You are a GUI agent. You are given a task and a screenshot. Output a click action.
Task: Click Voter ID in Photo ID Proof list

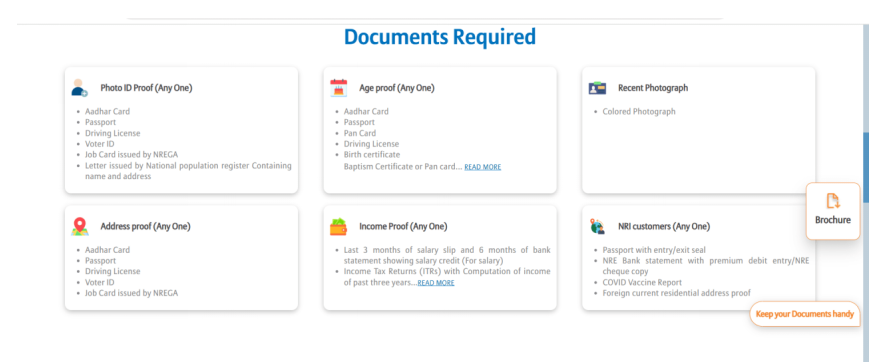[99, 144]
